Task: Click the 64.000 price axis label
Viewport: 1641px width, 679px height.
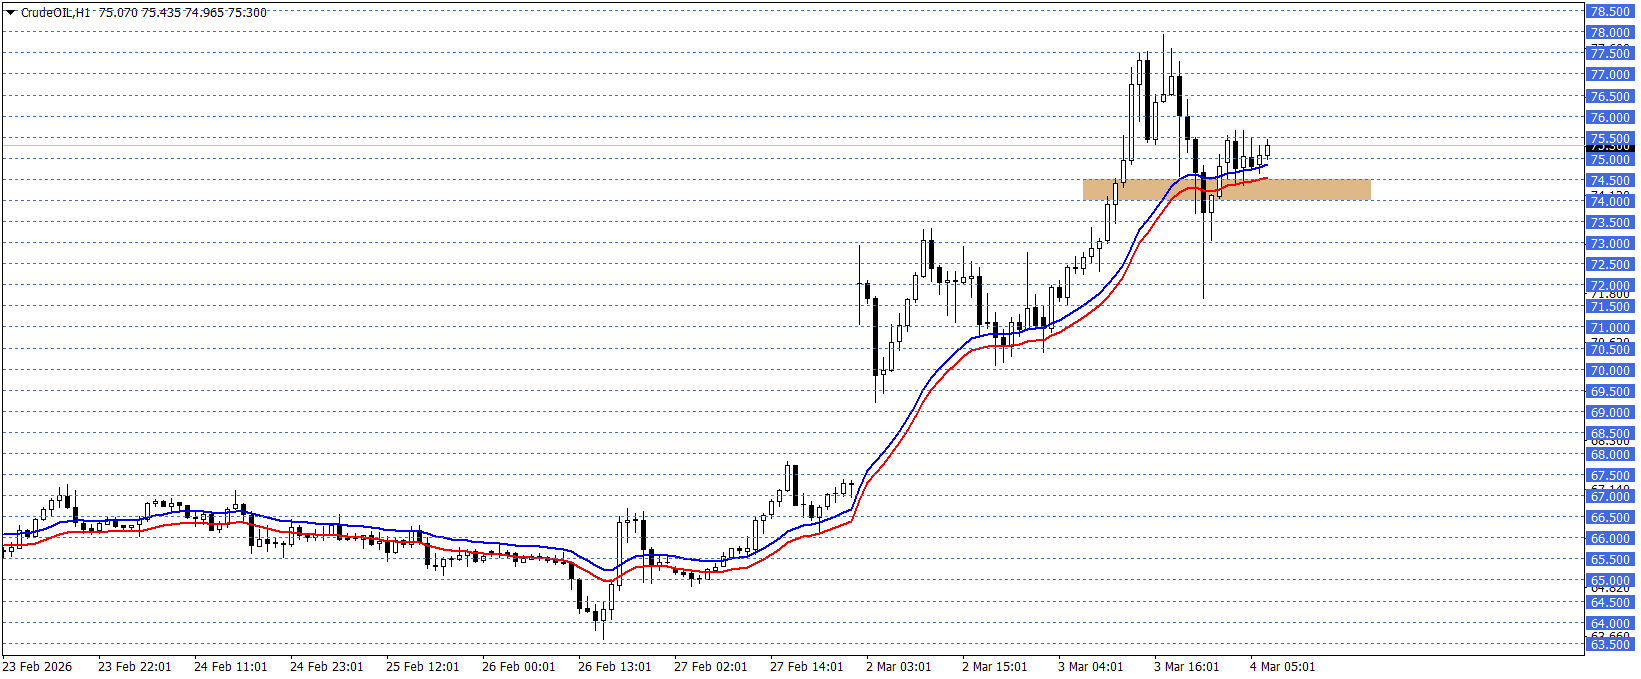Action: click(1610, 624)
